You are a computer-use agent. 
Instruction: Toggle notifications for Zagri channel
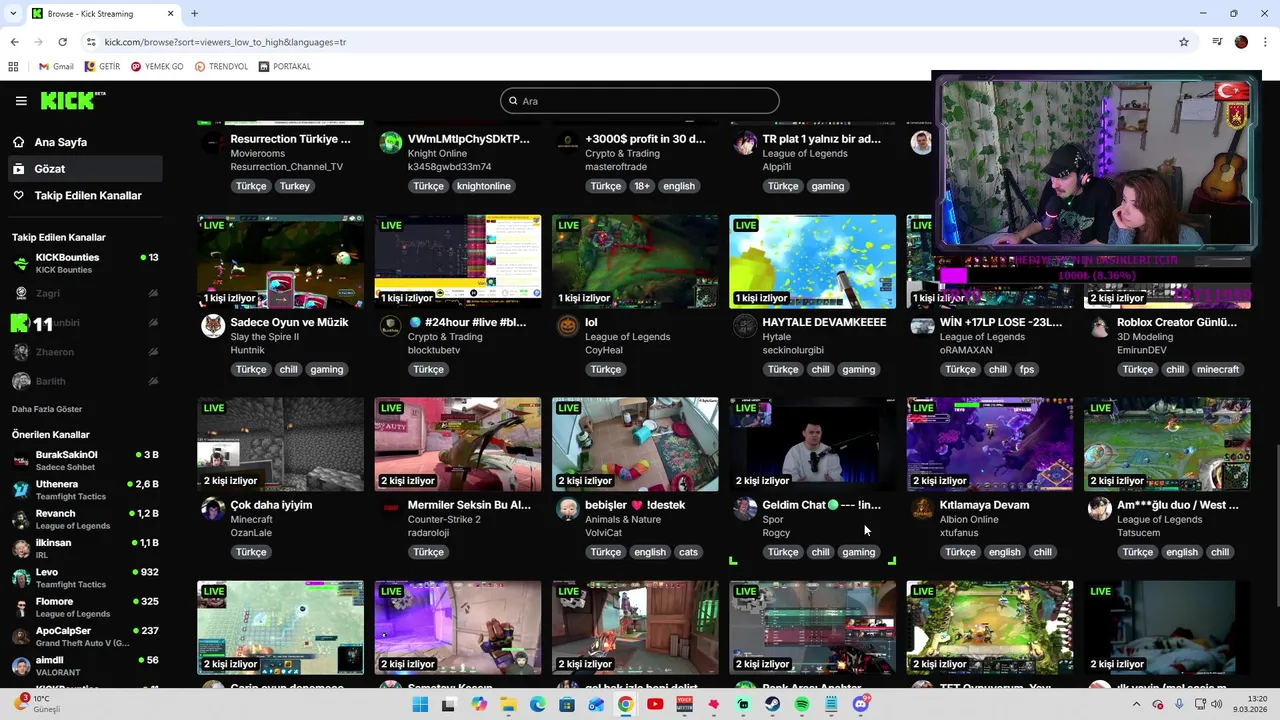(153, 293)
